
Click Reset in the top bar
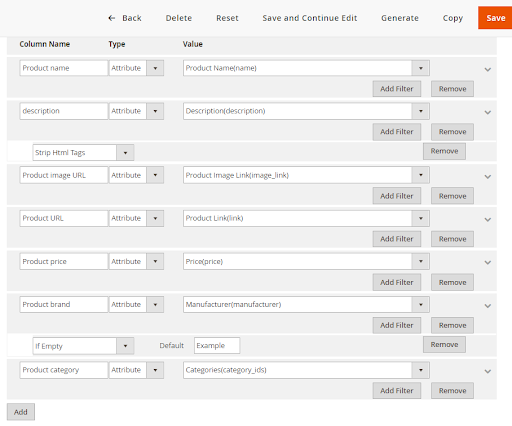[x=227, y=18]
